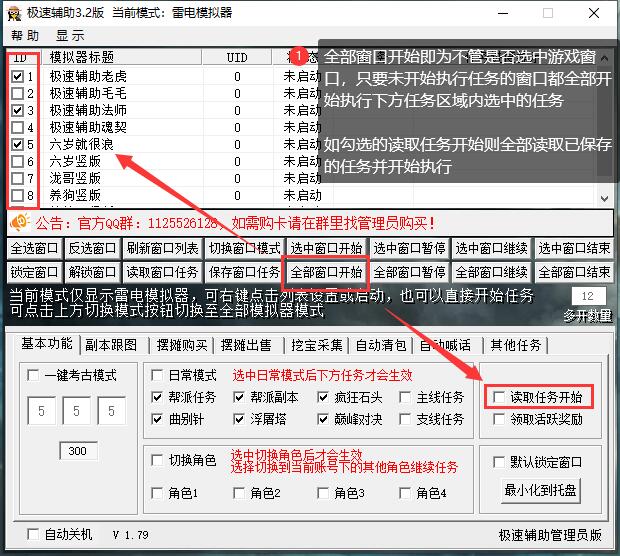Check the checkbox for row 8 养狗竖版
620x556 pixels.
tap(17, 195)
